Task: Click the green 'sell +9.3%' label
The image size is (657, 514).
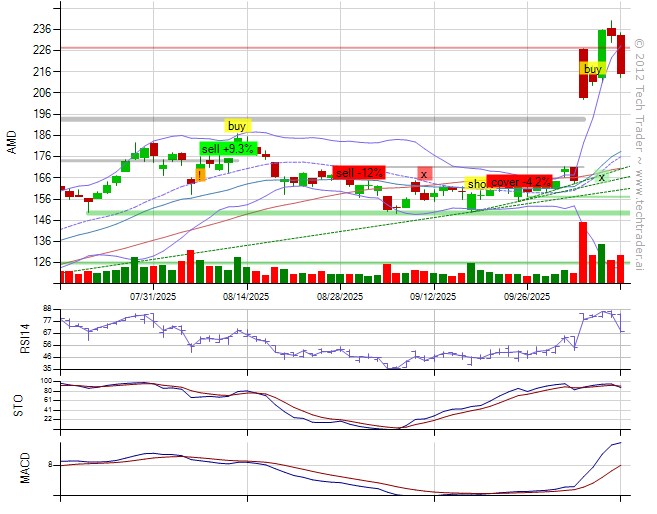Action: click(x=226, y=149)
